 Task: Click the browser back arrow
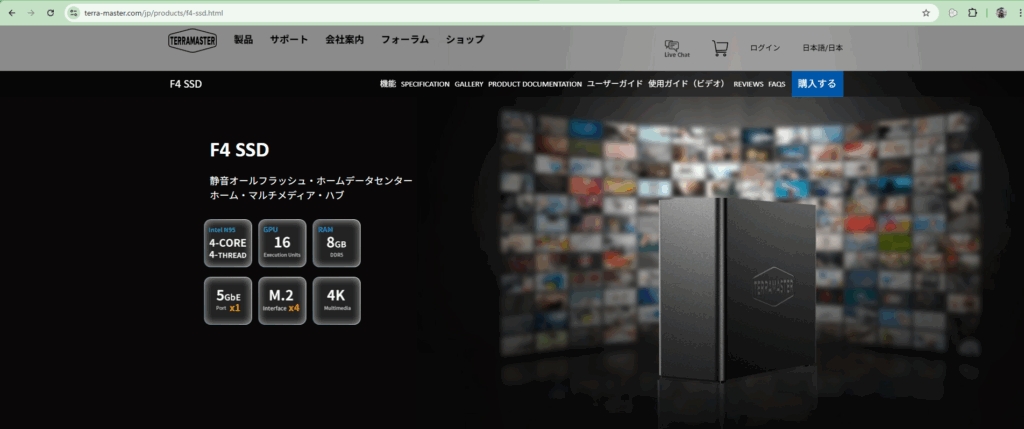pos(12,13)
